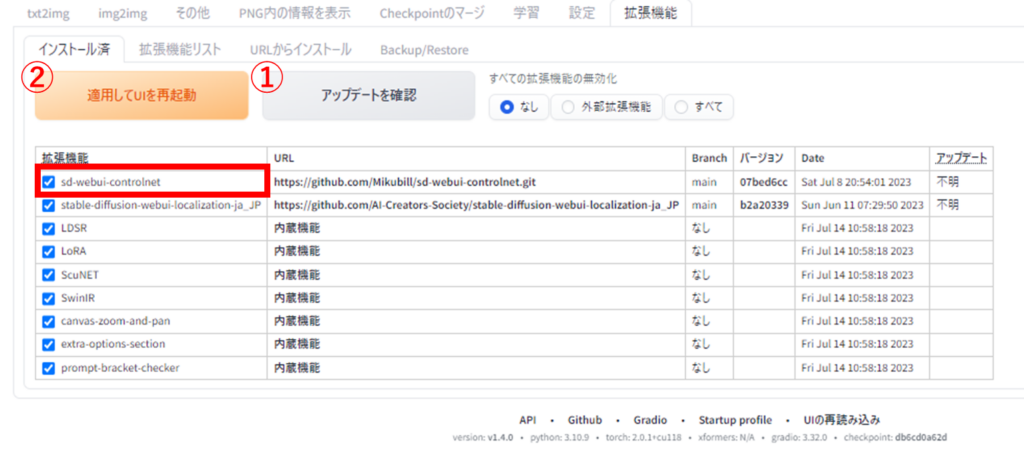
Task: Open the 設定 tab
Action: coord(581,13)
